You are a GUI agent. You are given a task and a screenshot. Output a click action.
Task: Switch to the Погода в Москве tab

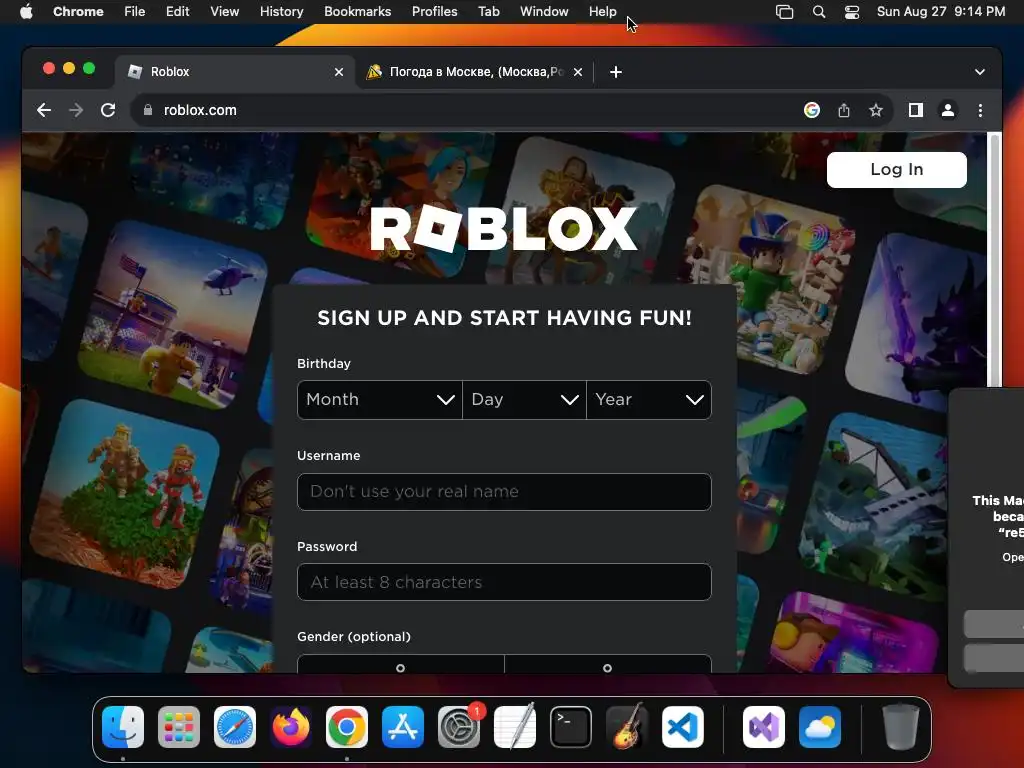[x=475, y=72]
